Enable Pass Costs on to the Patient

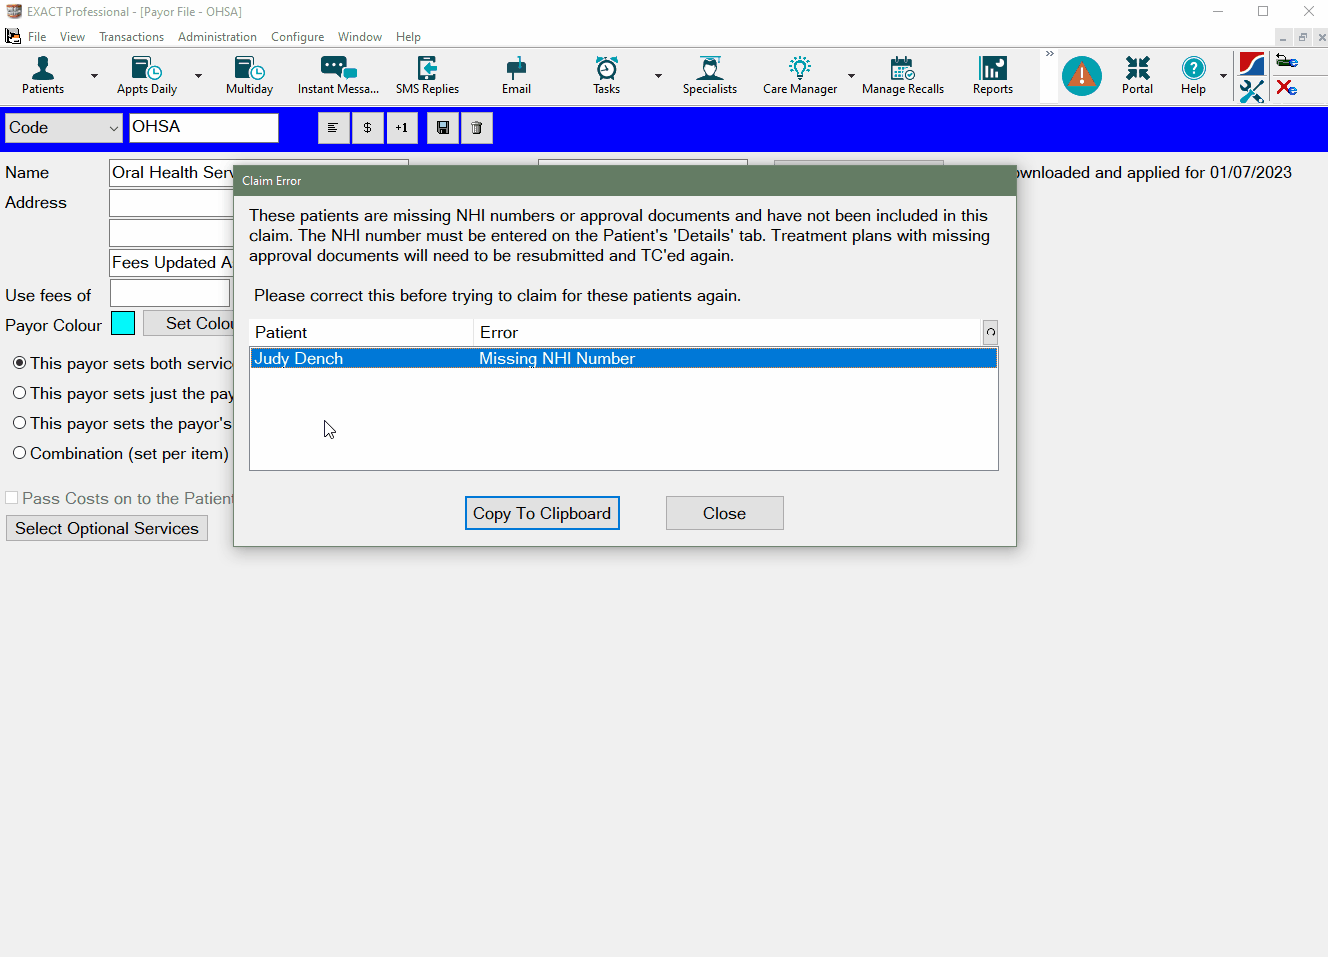pos(11,497)
